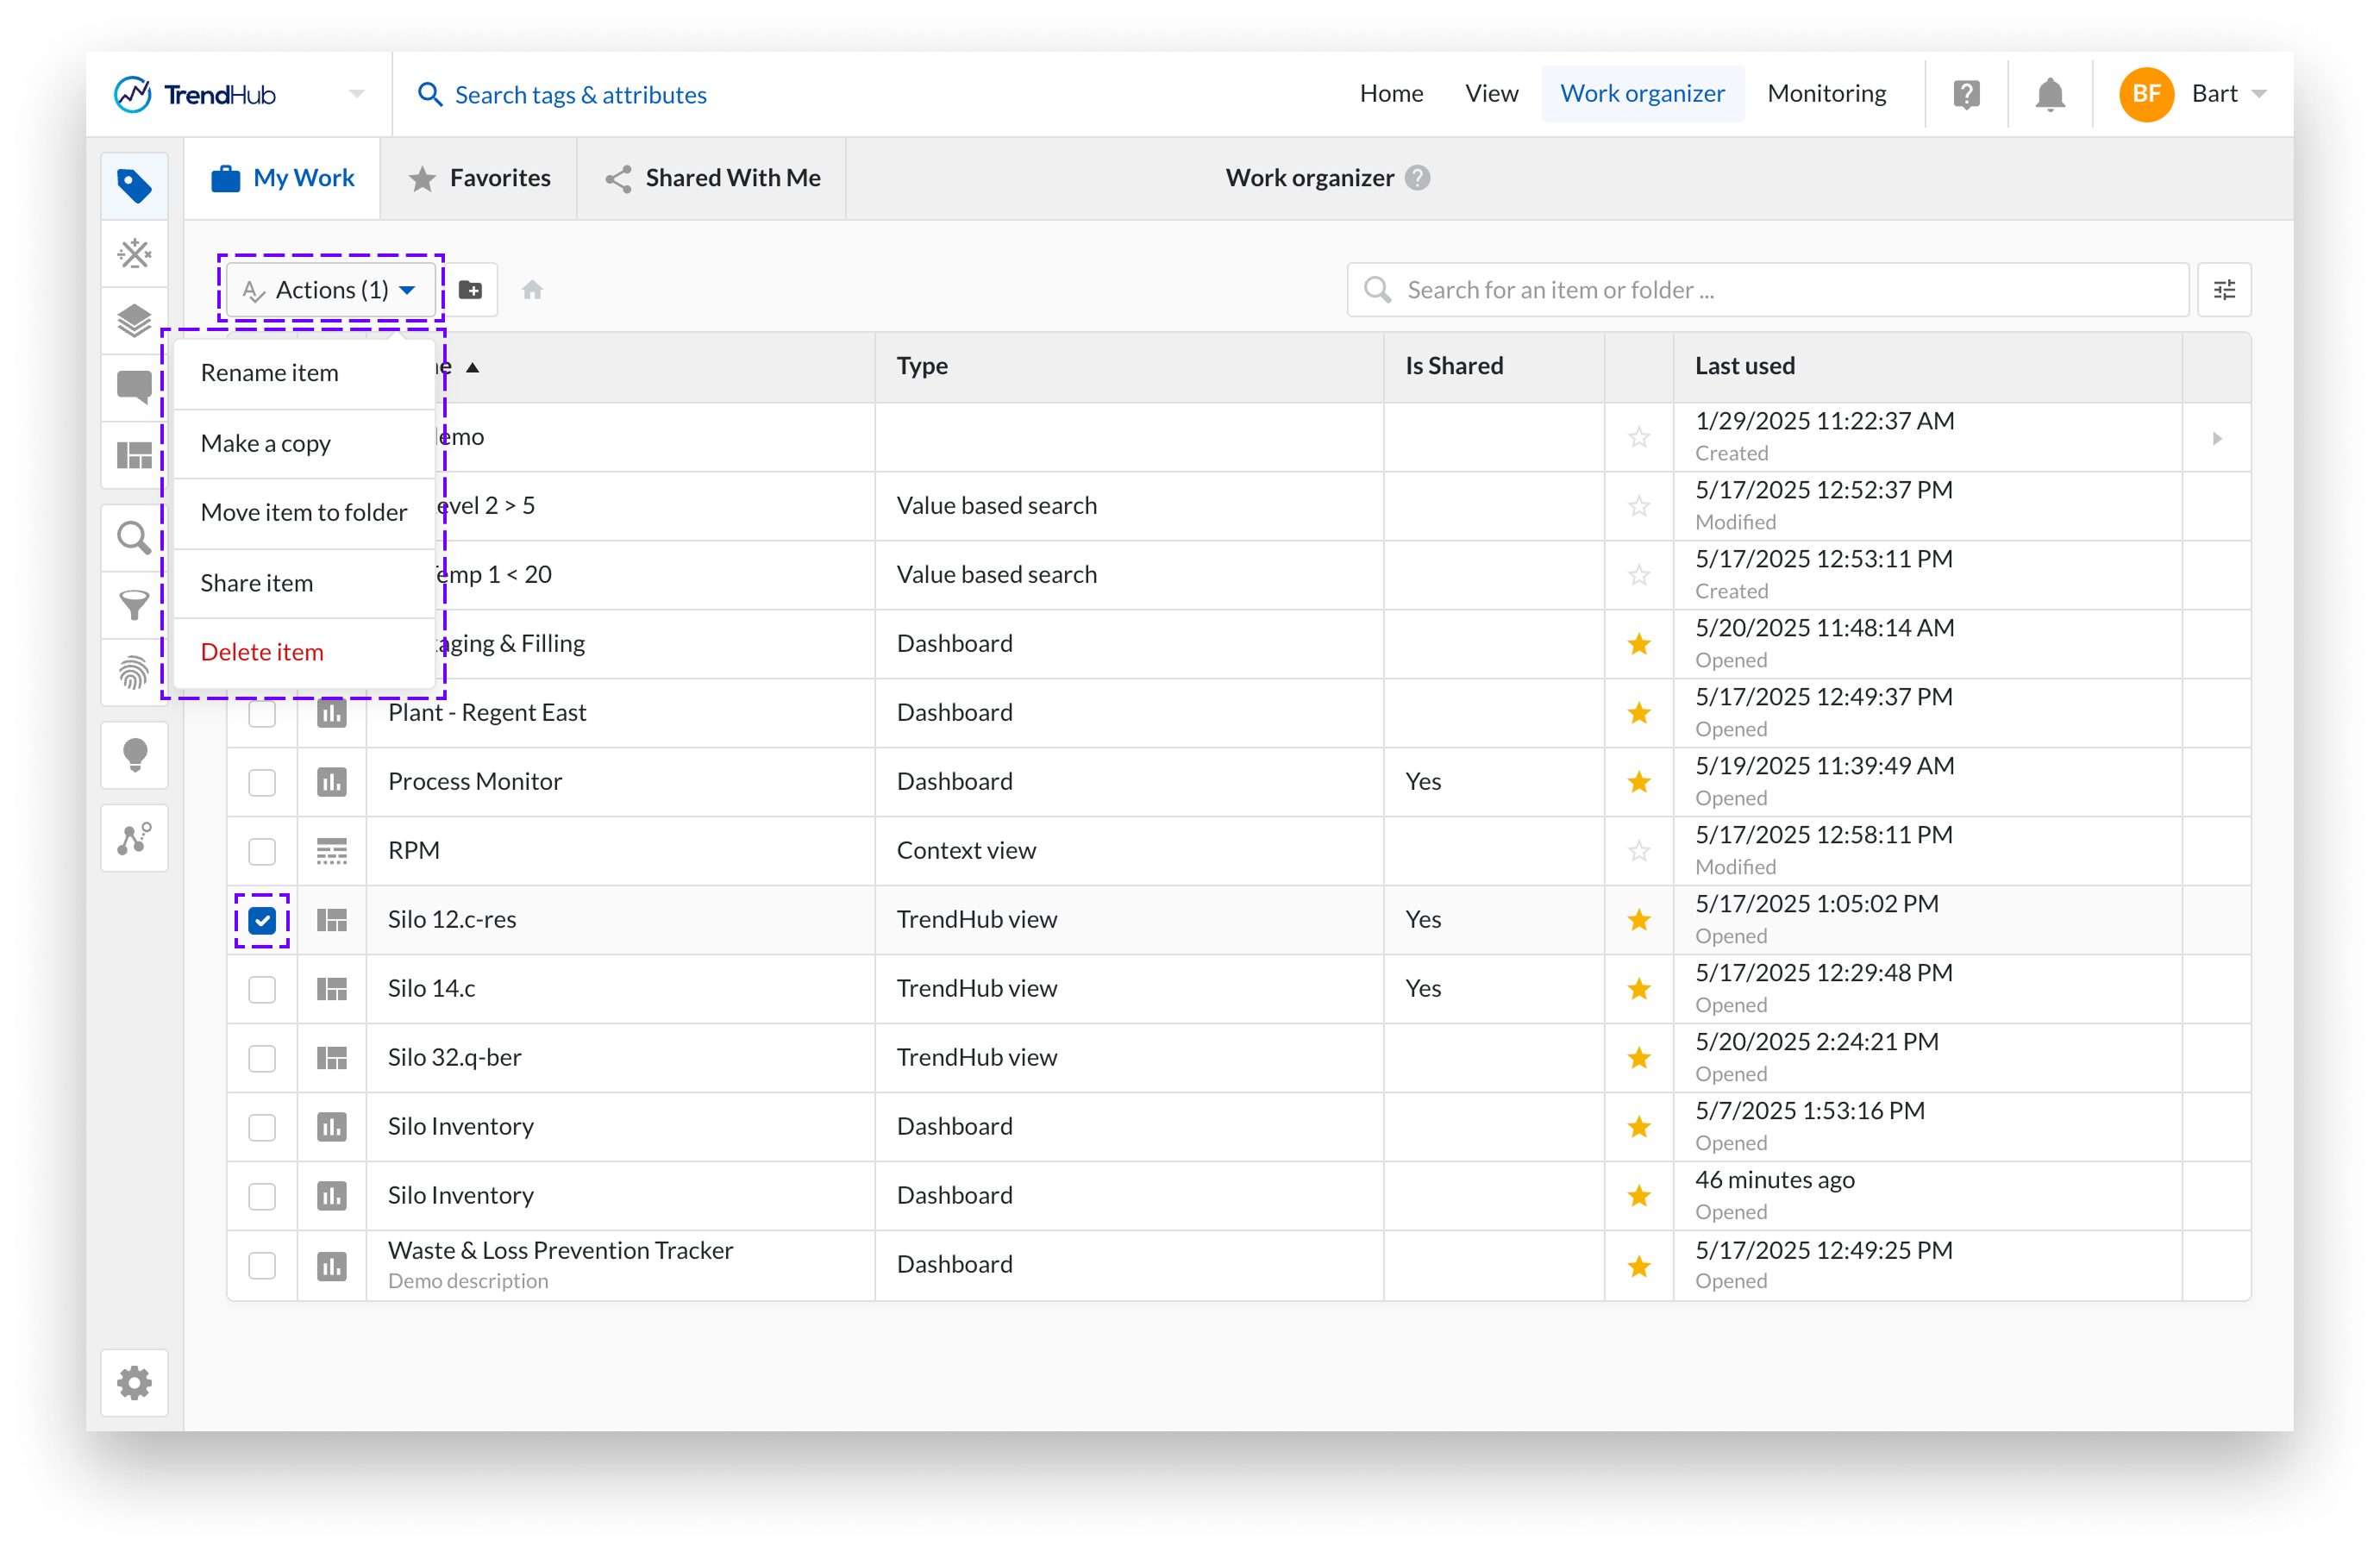The height and width of the screenshot is (1552, 2380).
Task: Click the lightbulb icon in sidebar
Action: pyautogui.click(x=134, y=755)
